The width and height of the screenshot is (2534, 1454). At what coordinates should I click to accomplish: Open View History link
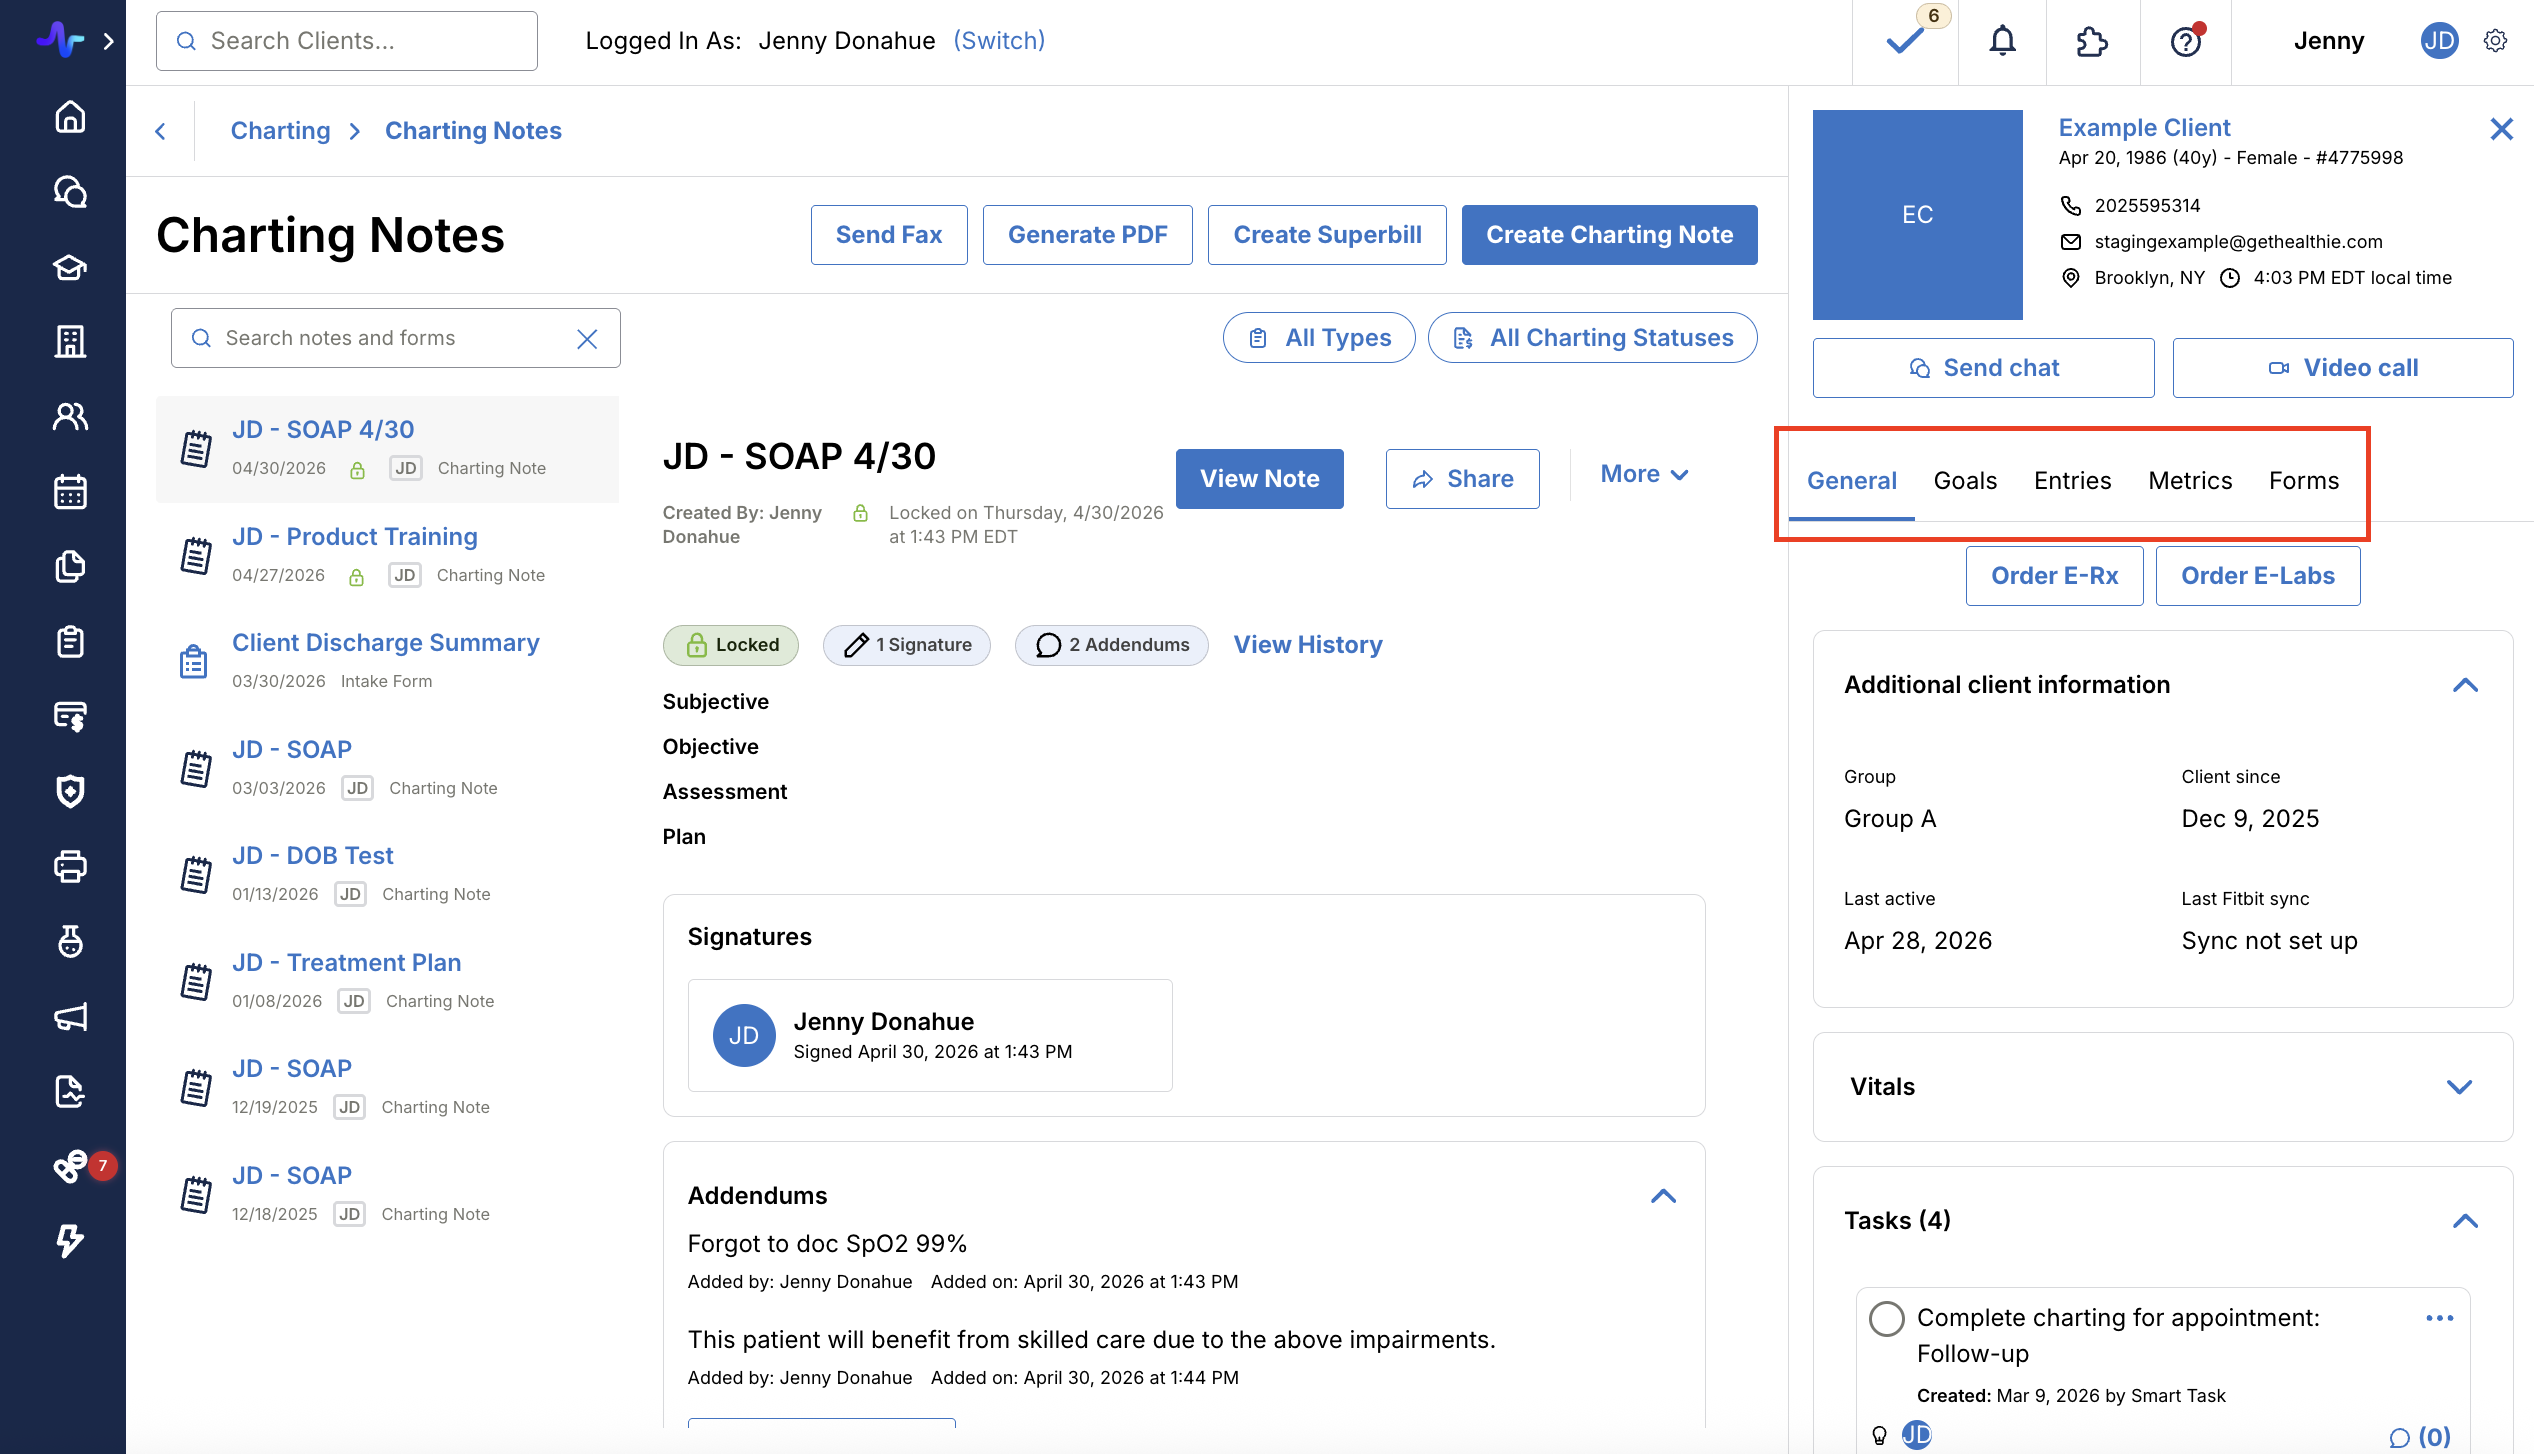point(1308,645)
